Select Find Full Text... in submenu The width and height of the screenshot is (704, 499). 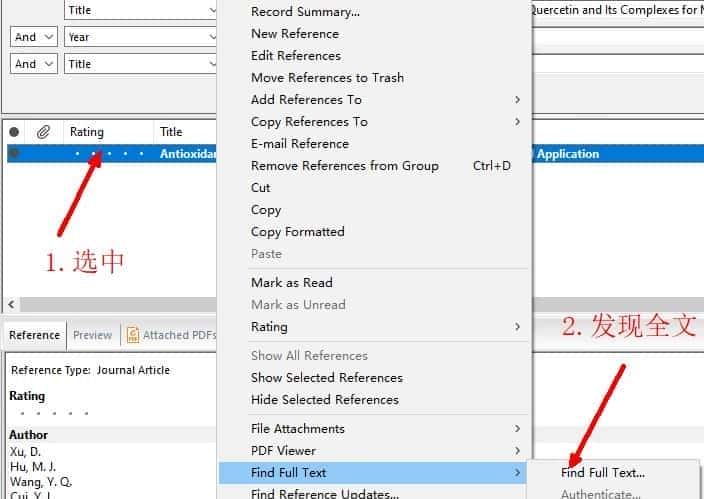[602, 473]
